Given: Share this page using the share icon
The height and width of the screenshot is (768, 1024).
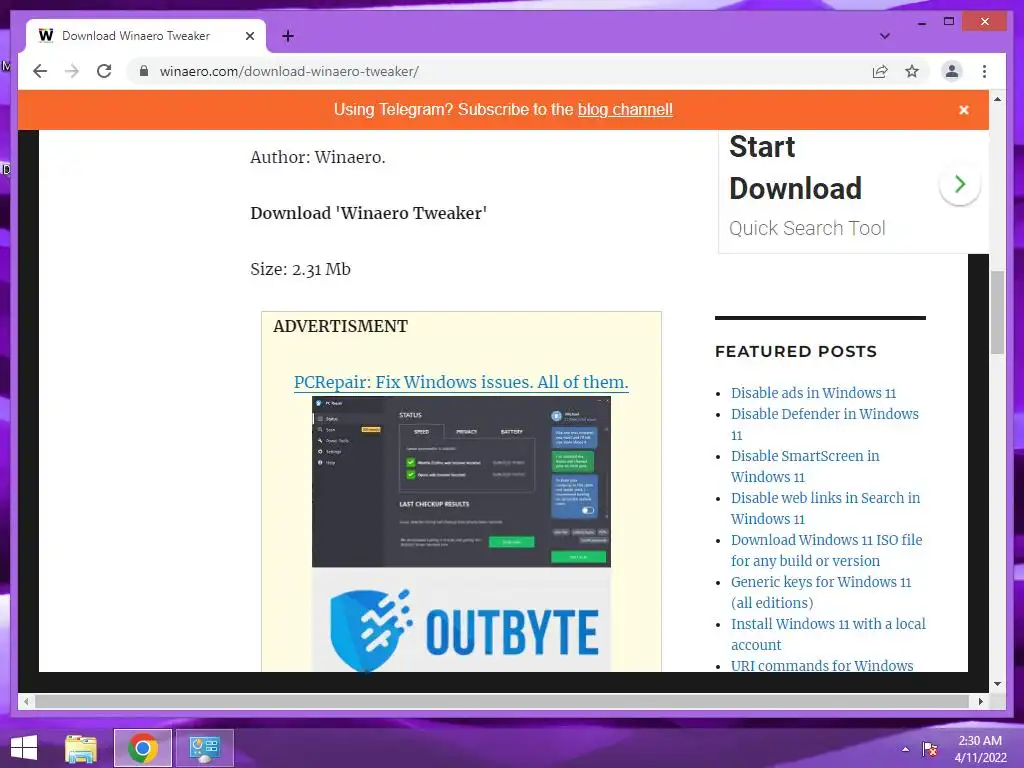Looking at the screenshot, I should (880, 71).
